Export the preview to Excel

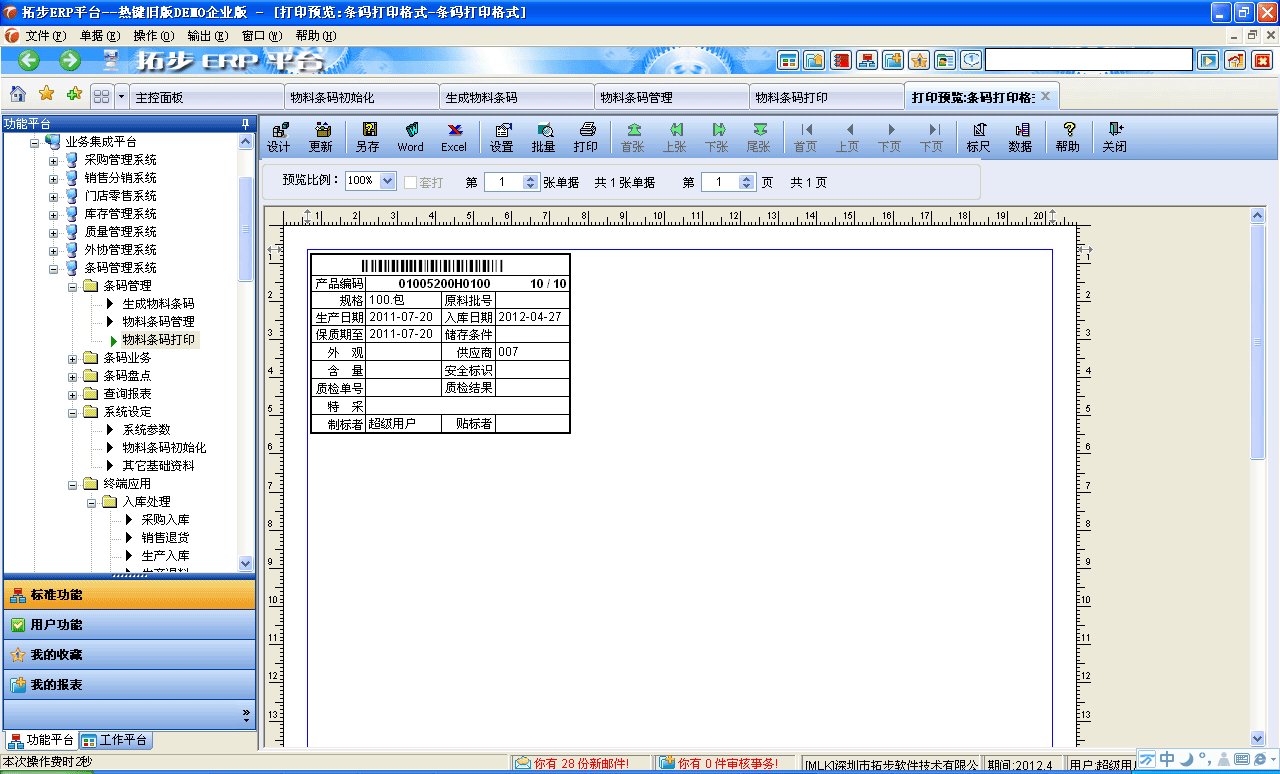454,136
